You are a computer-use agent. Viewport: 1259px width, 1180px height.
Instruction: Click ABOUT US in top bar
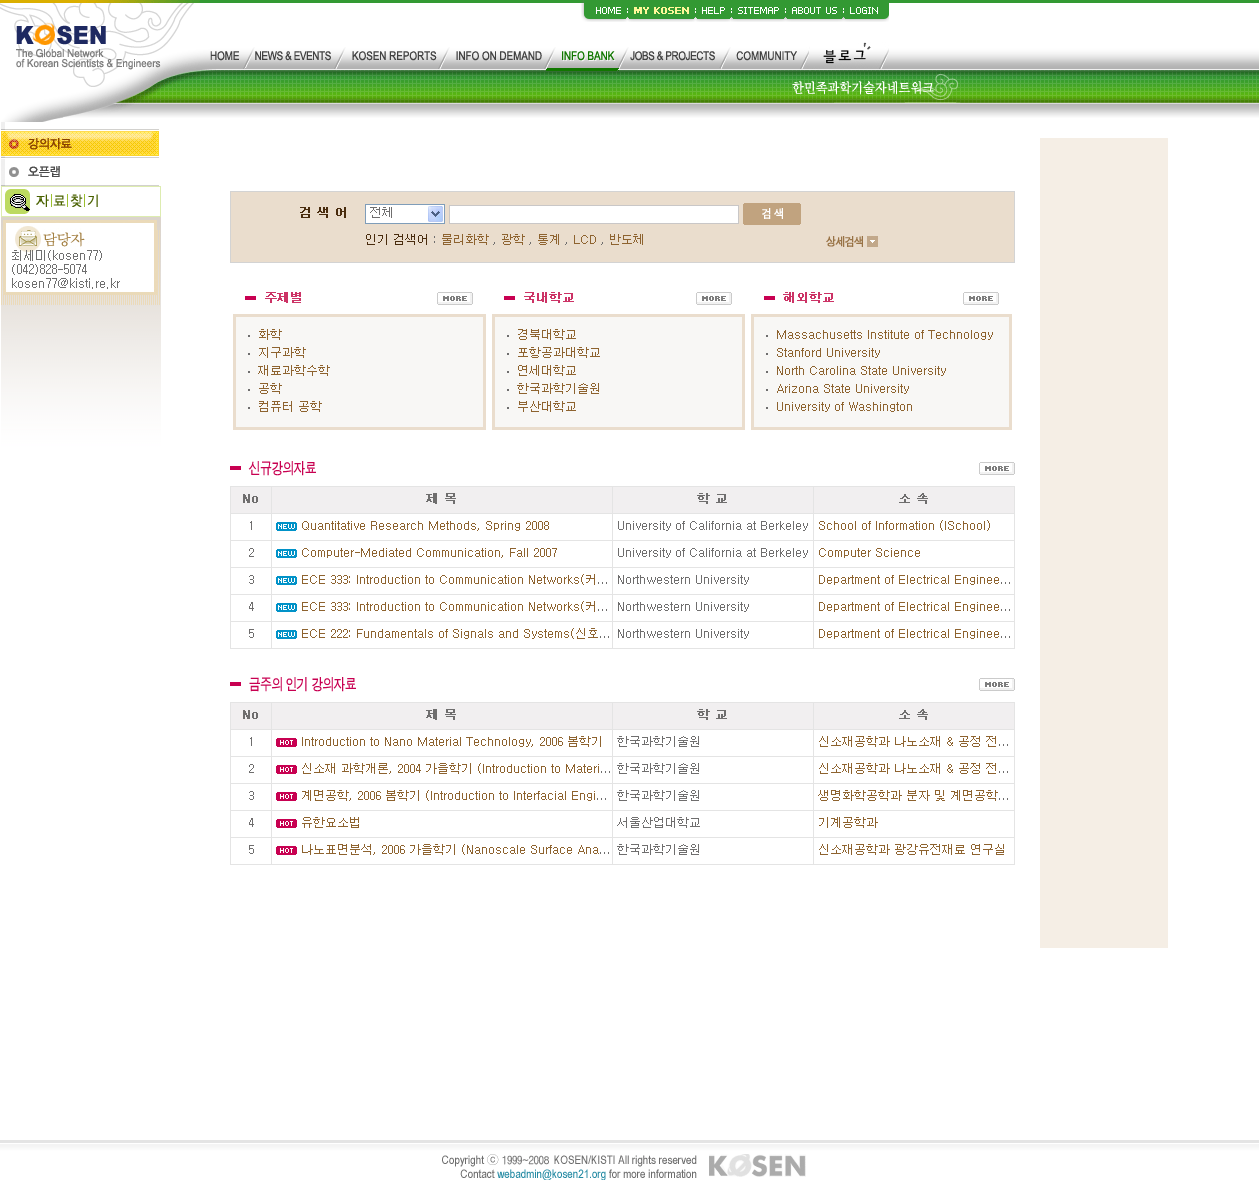(814, 11)
